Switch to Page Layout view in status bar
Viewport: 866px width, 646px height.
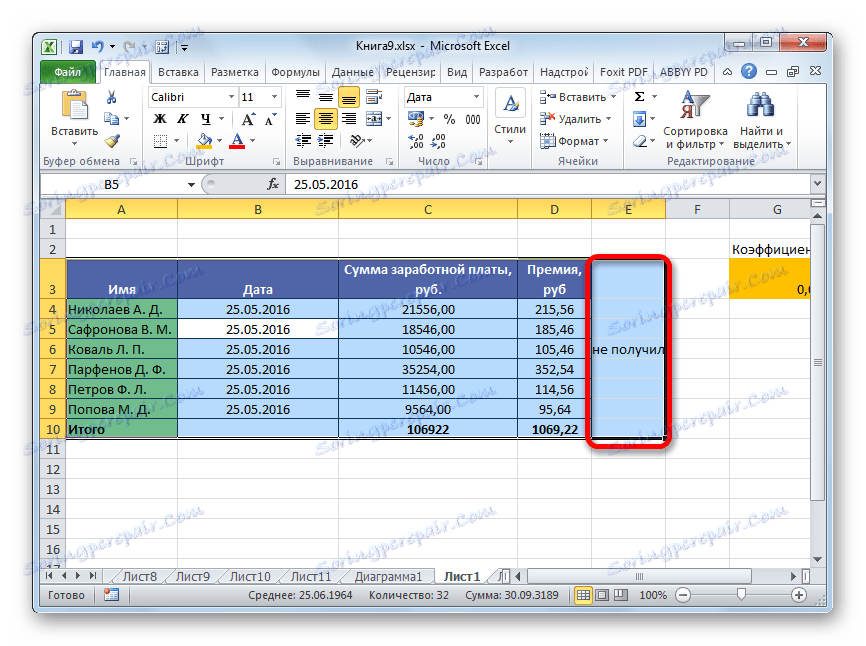point(602,595)
